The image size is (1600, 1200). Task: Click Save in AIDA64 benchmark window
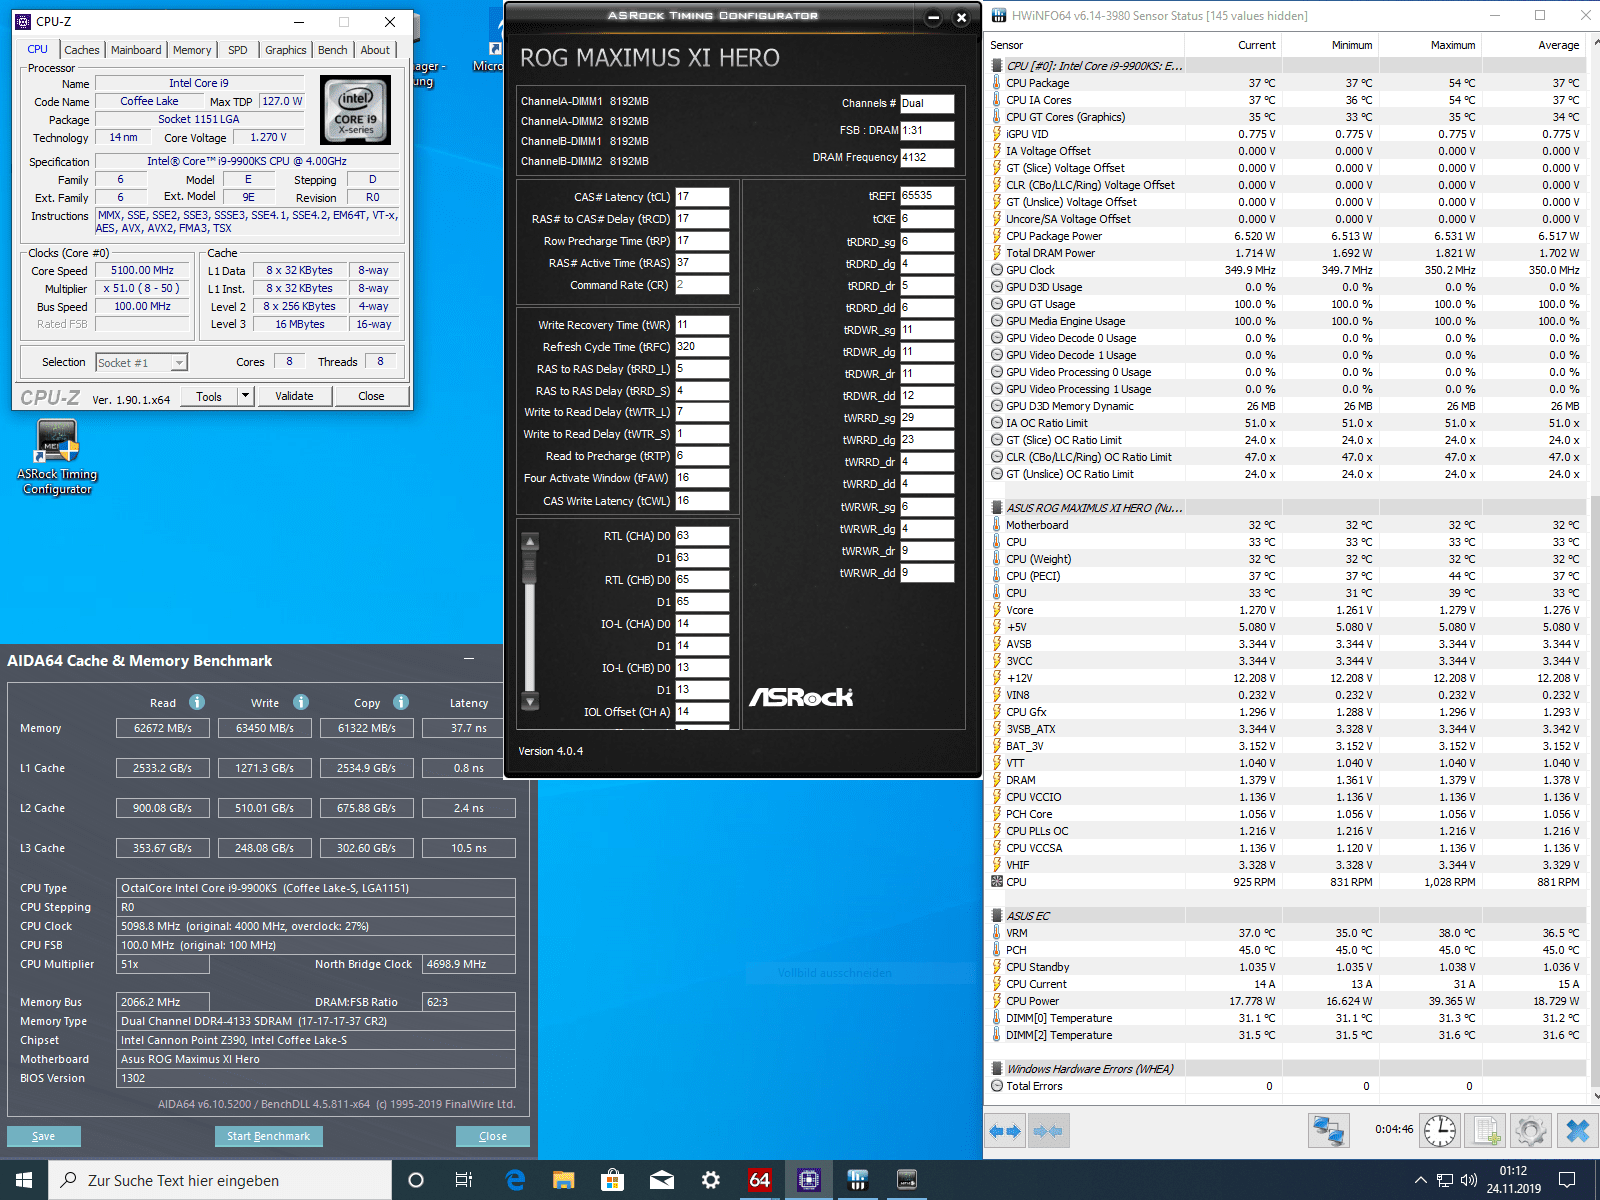tap(44, 1136)
